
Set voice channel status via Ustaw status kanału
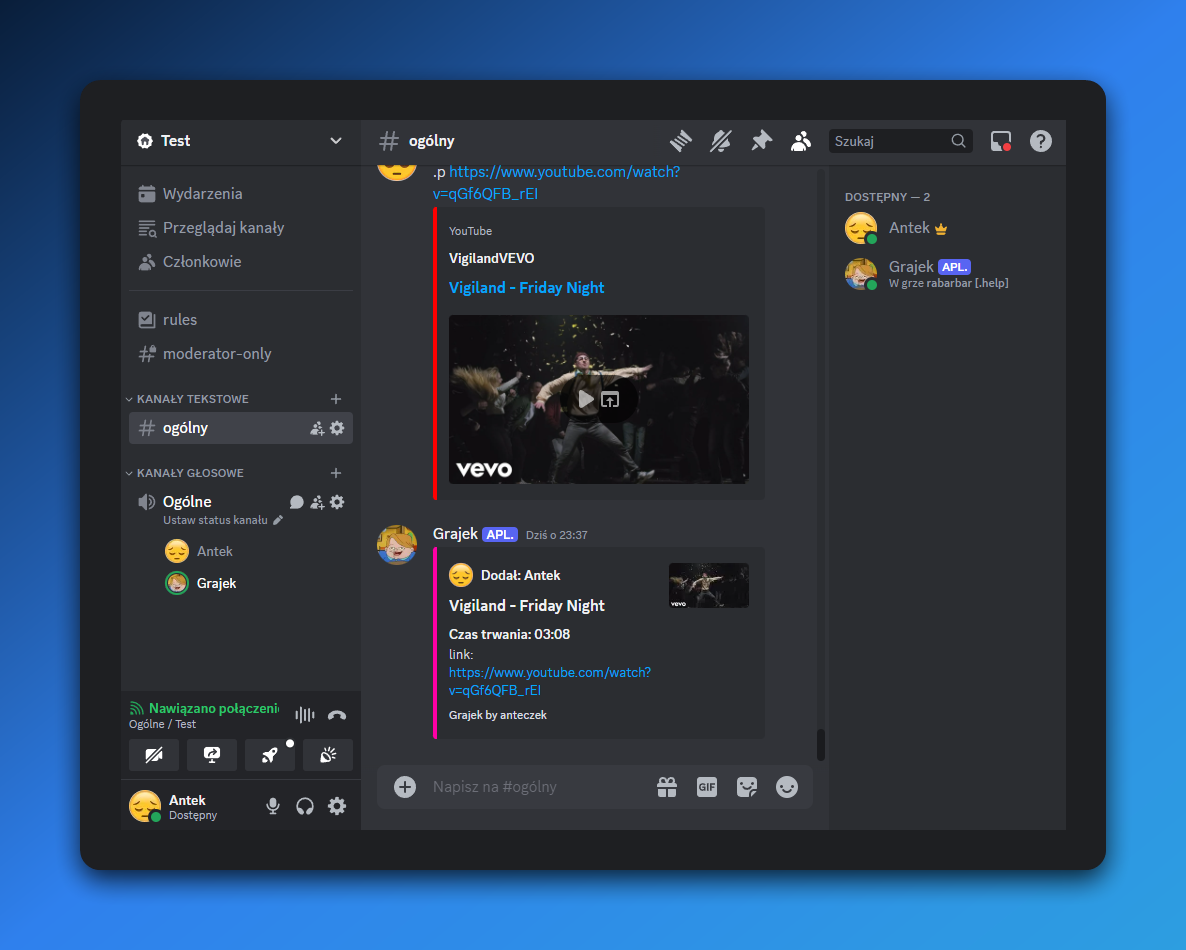tap(222, 520)
